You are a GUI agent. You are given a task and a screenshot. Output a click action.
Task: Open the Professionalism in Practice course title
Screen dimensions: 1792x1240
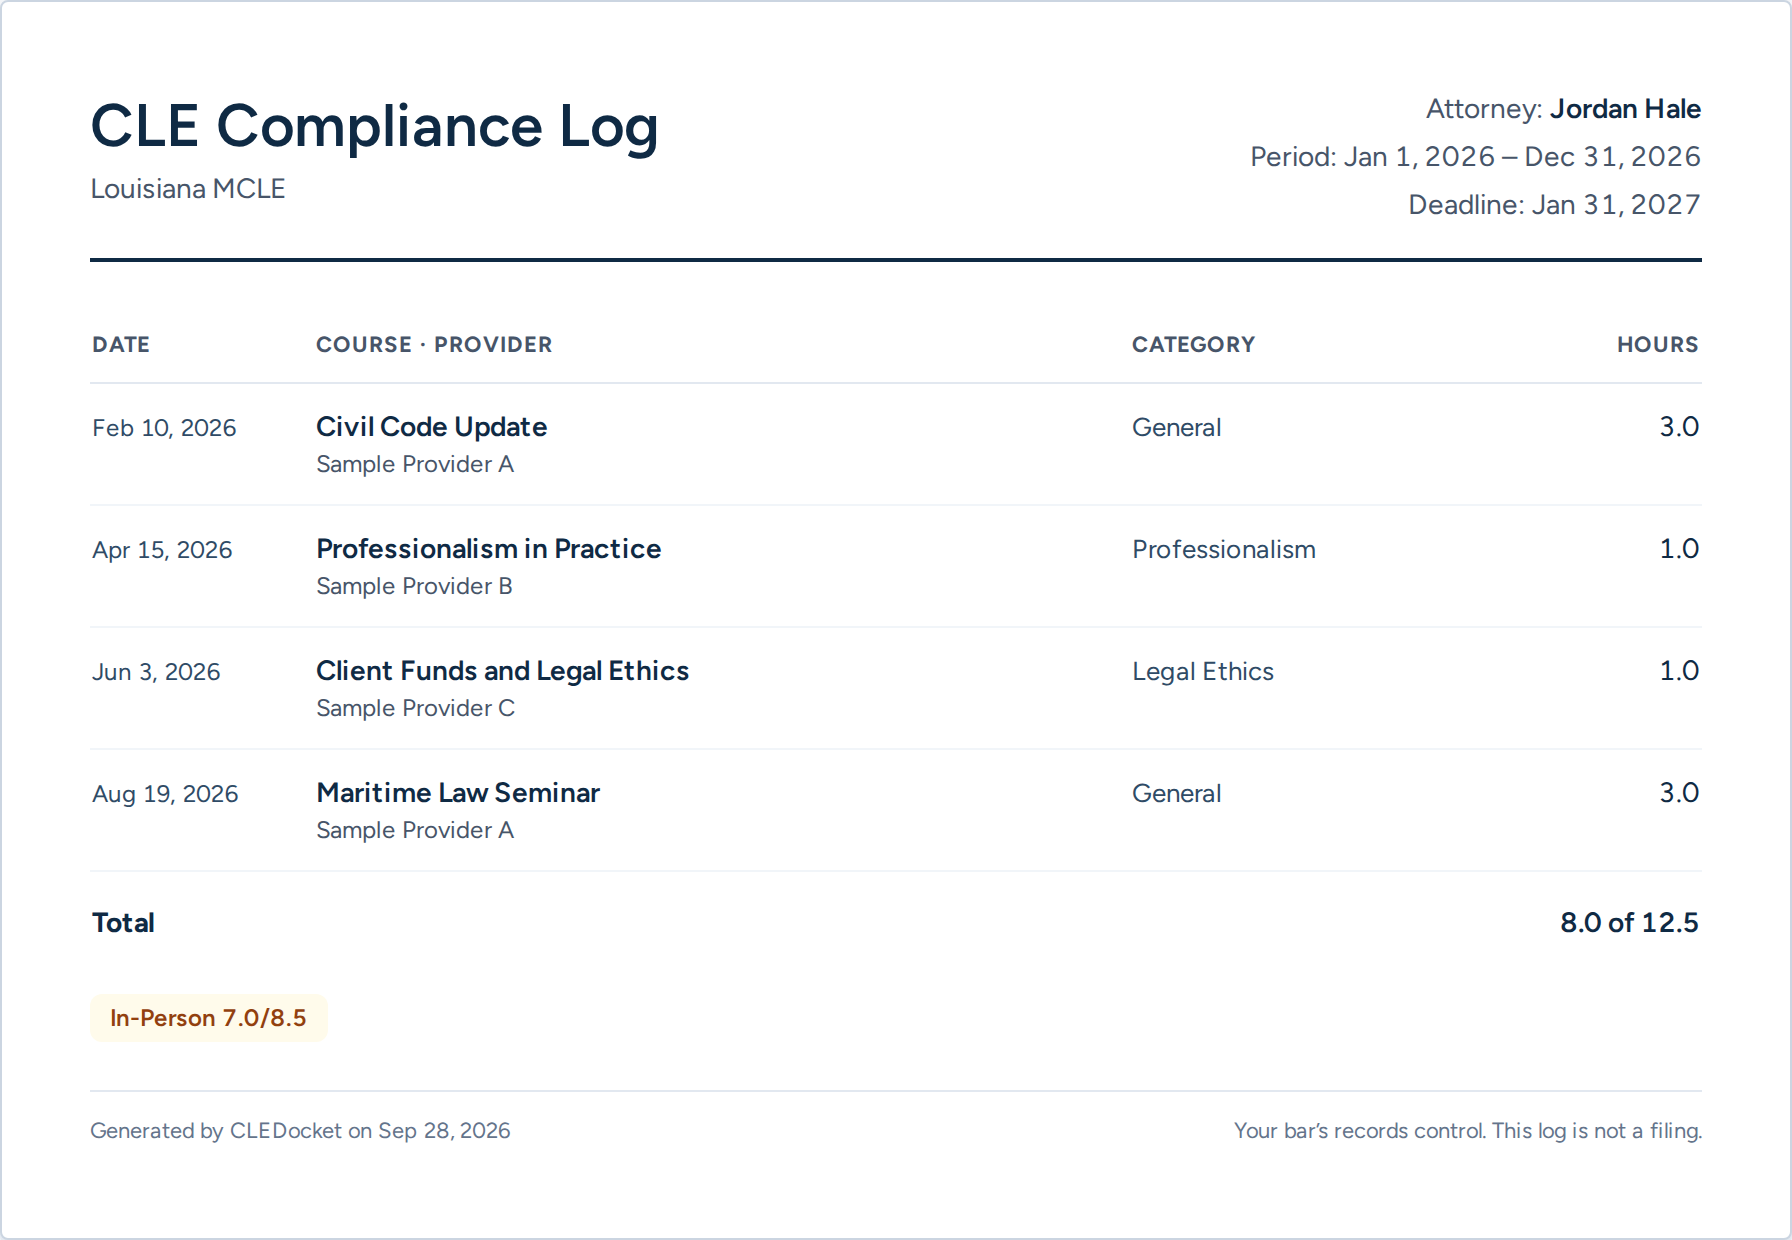(488, 549)
